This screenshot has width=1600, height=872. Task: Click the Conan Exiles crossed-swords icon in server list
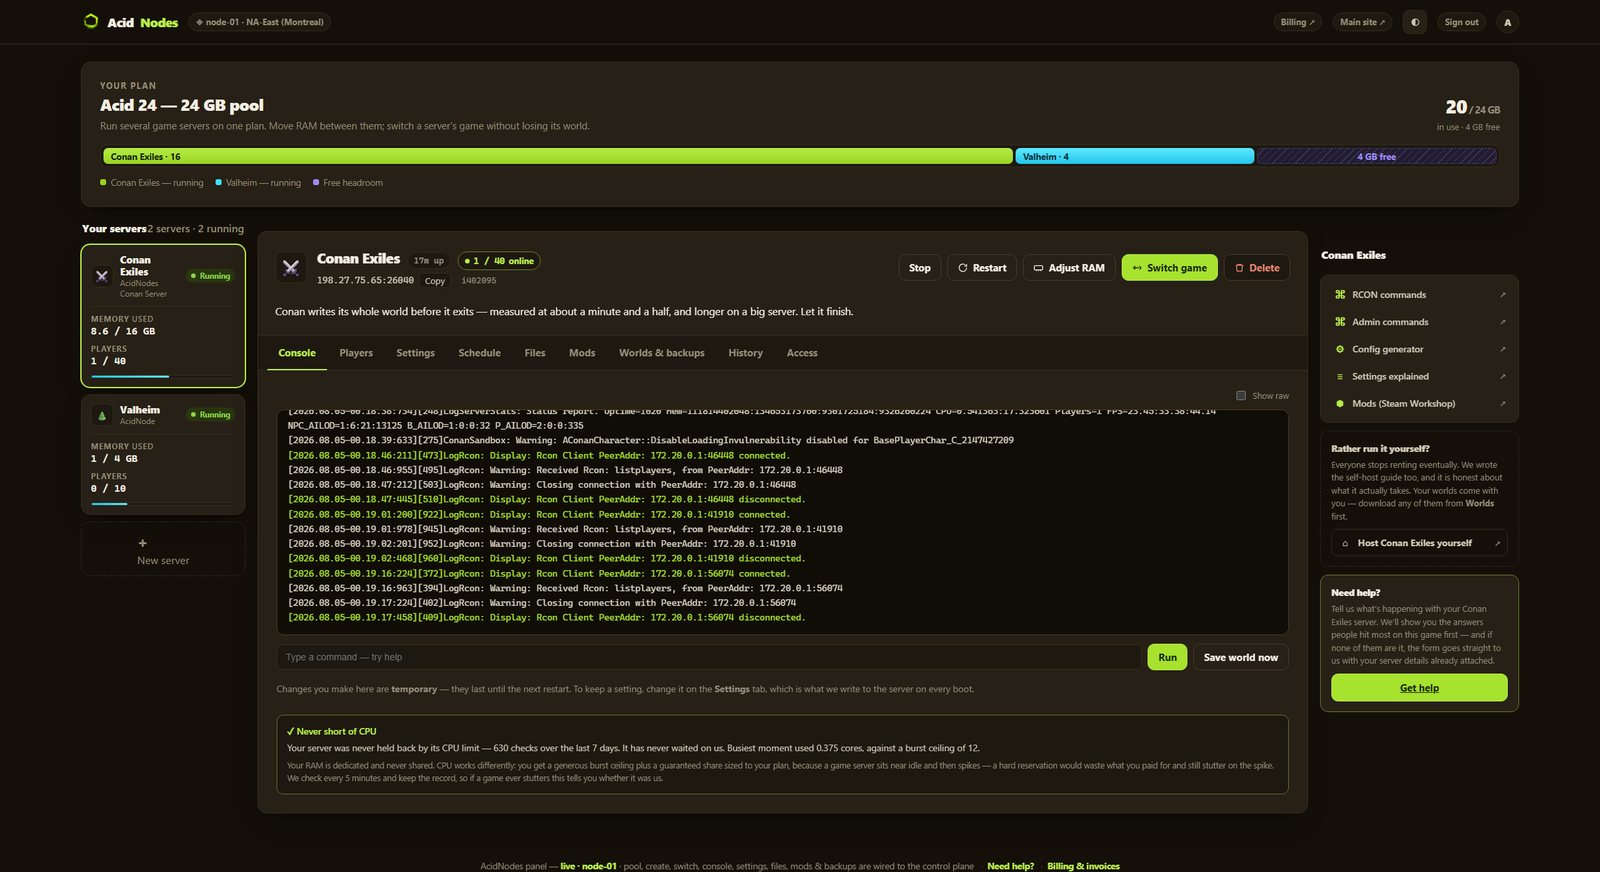coord(101,276)
